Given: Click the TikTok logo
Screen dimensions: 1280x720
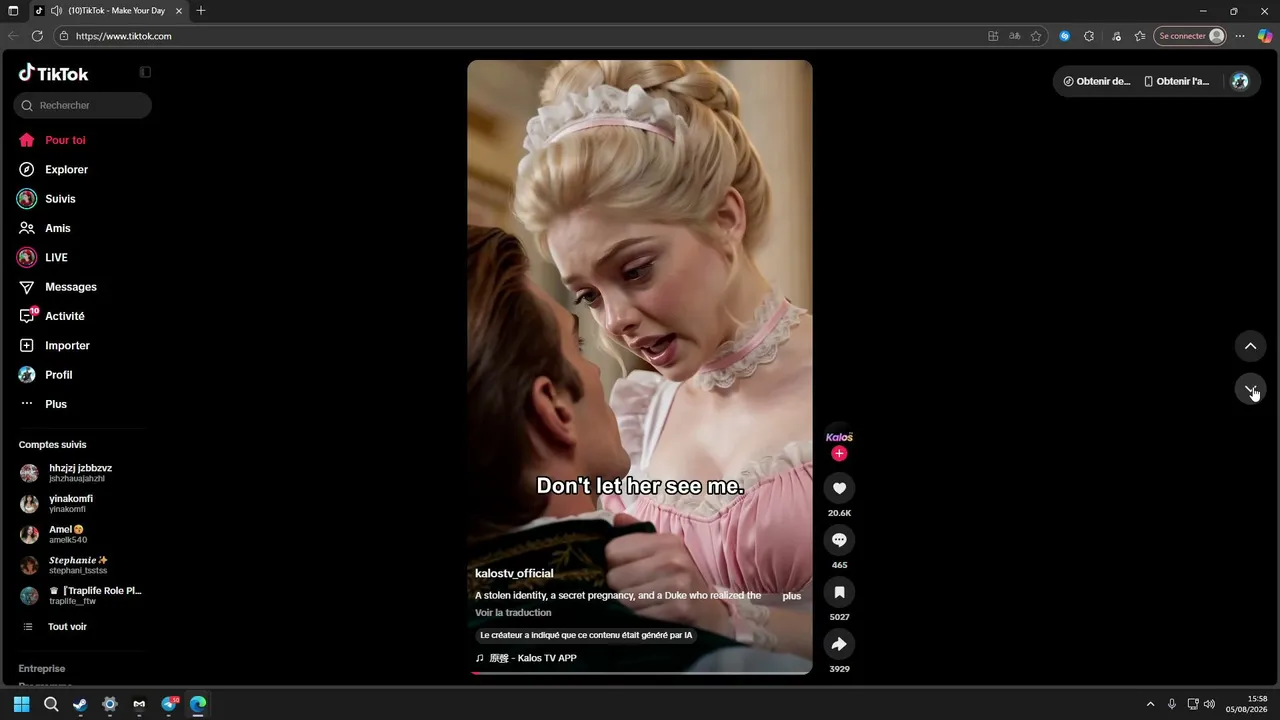Looking at the screenshot, I should [54, 73].
